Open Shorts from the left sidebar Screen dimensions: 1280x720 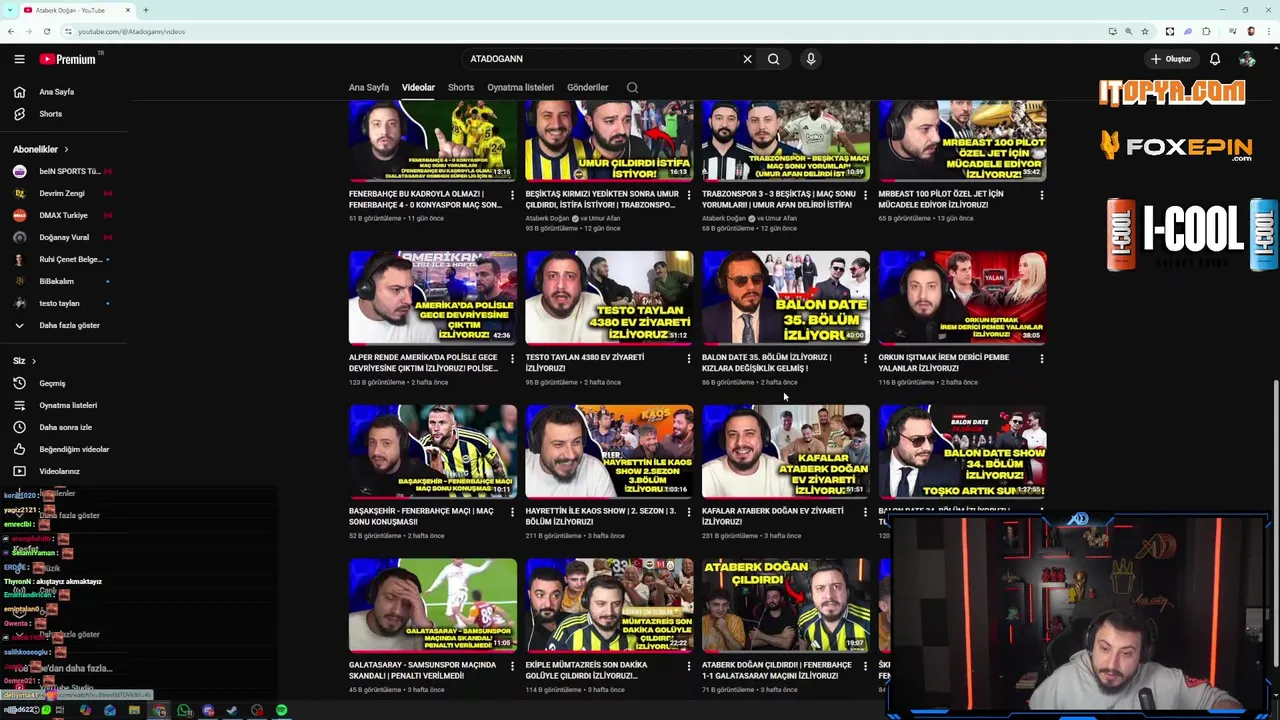pos(63,114)
